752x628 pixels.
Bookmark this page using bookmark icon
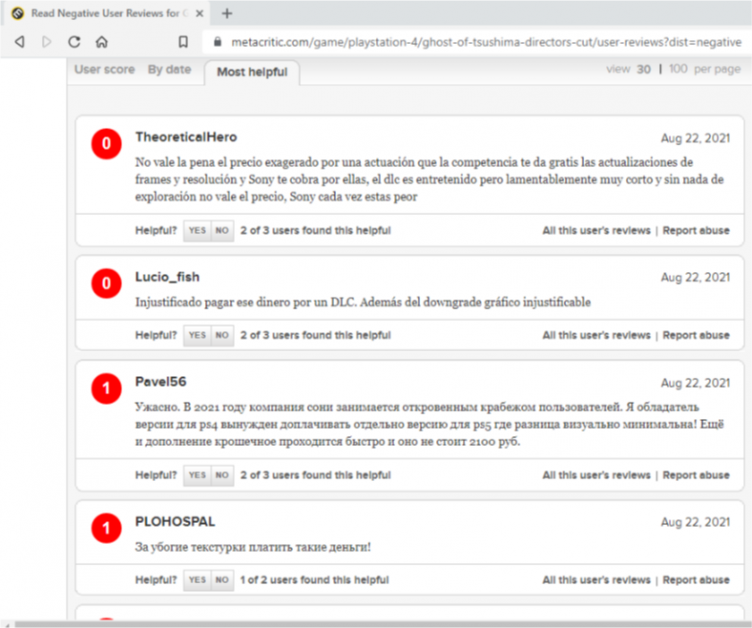point(182,42)
